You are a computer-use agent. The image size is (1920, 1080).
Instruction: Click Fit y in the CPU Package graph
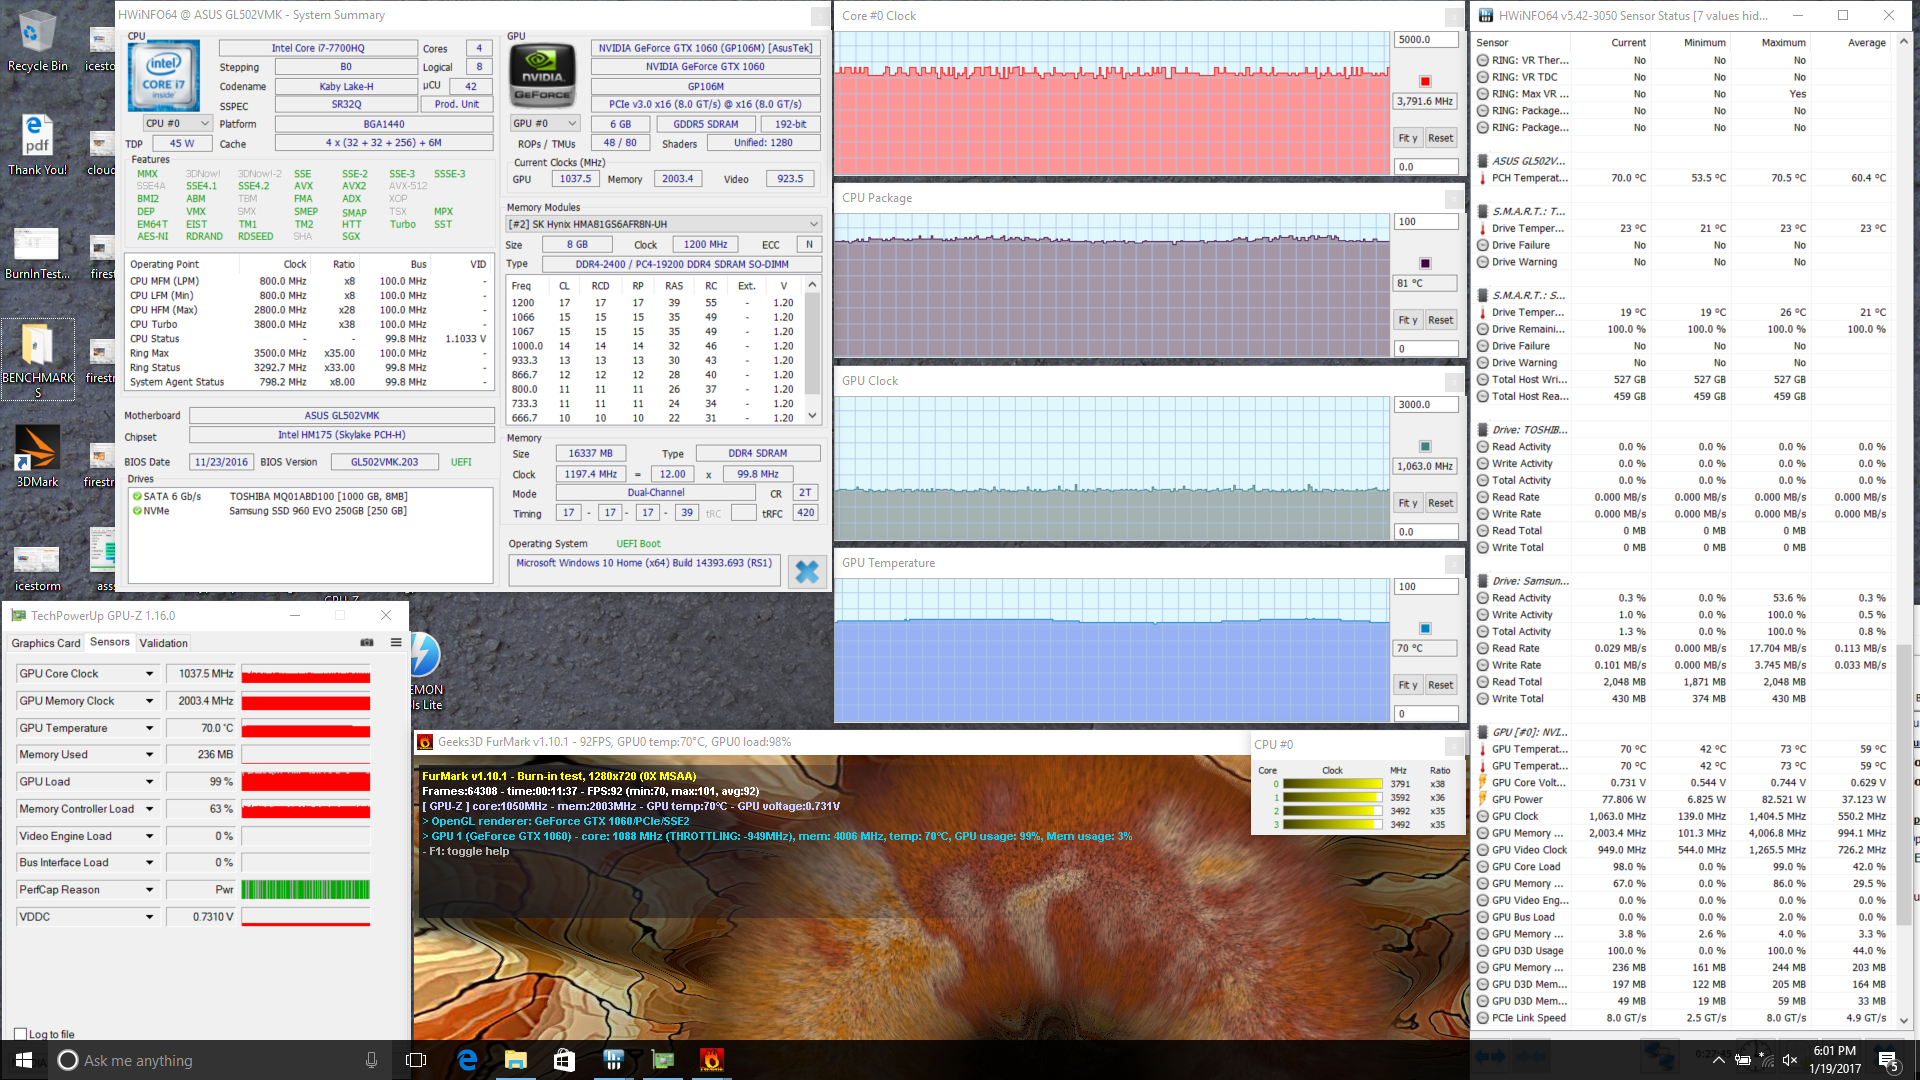1408,320
